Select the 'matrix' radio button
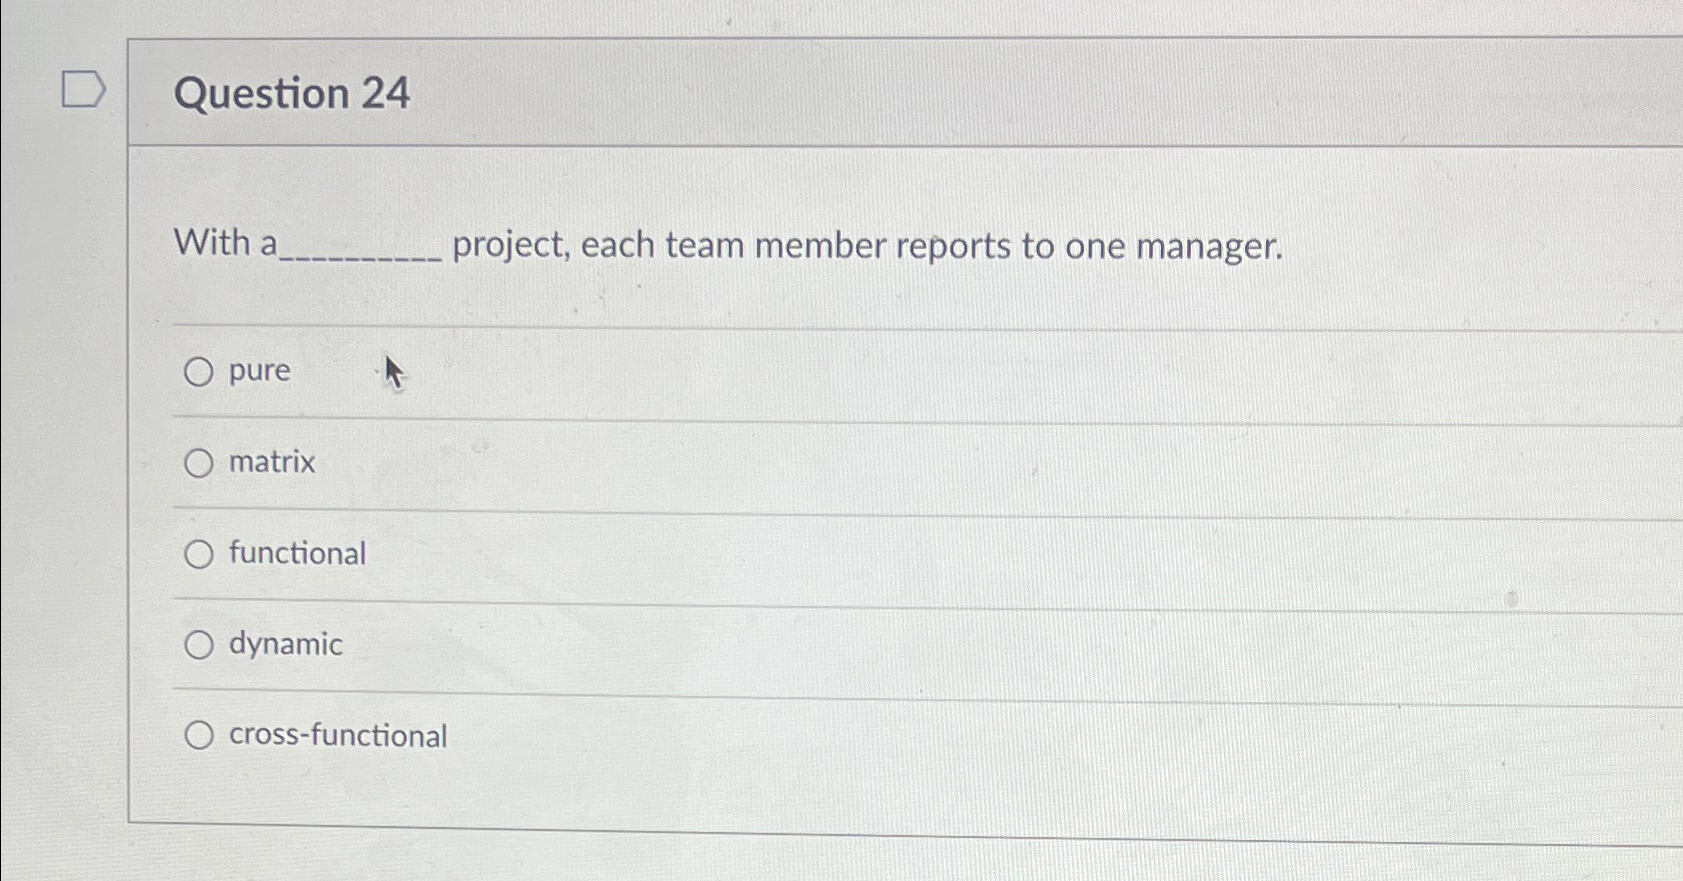This screenshot has width=1683, height=881. [x=200, y=463]
